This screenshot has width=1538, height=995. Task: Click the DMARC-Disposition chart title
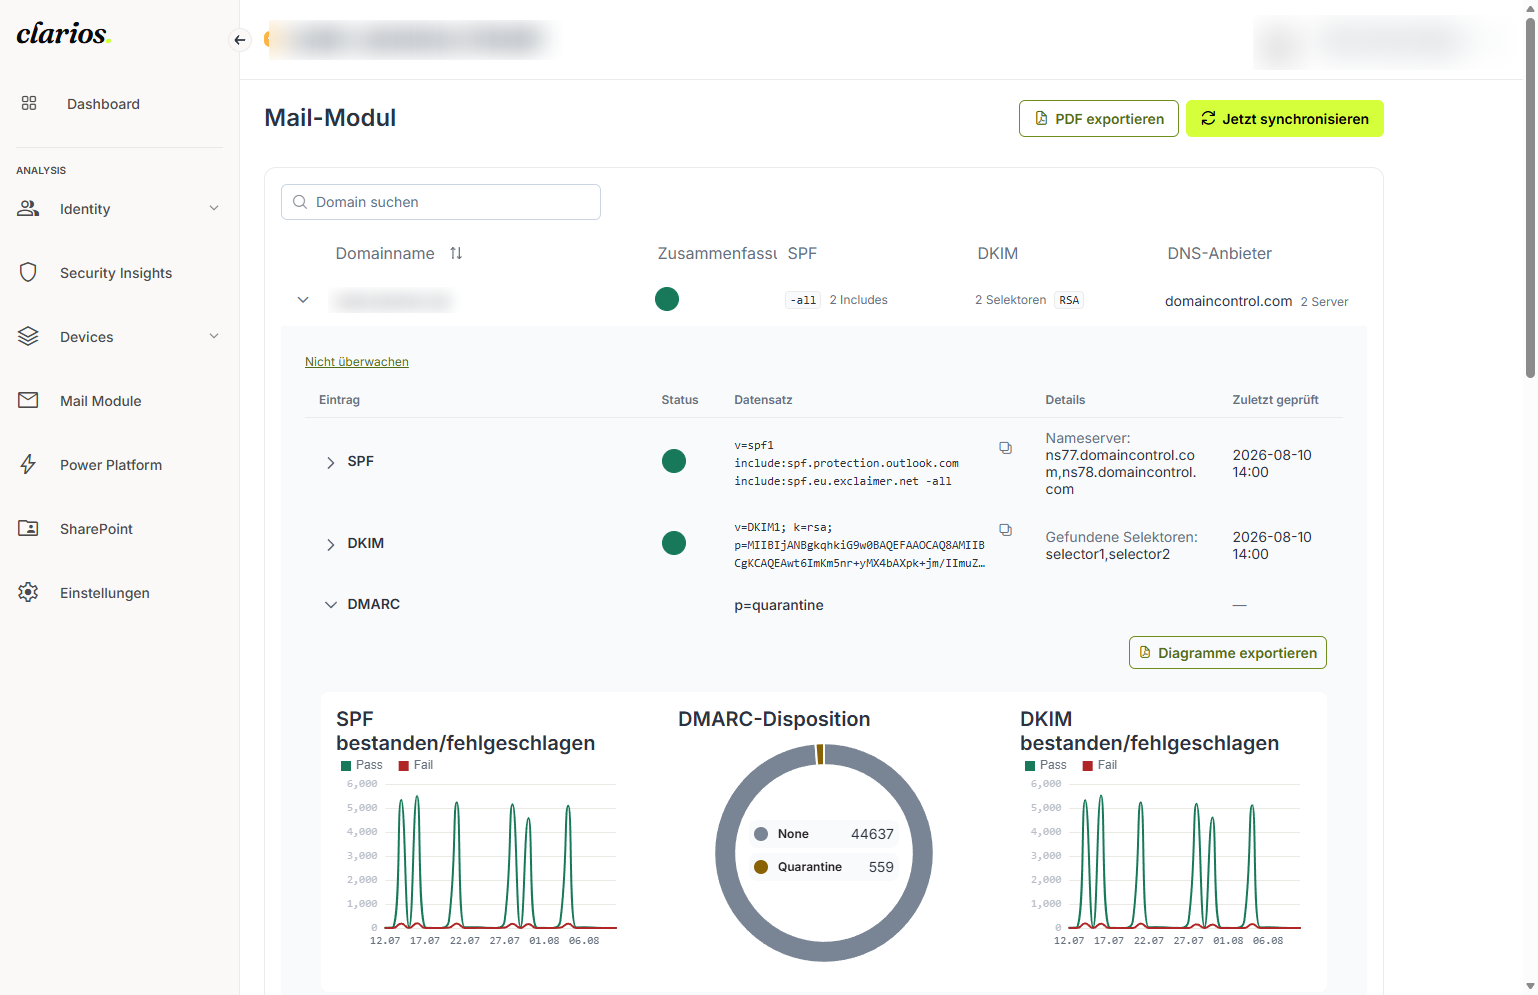pos(774,719)
